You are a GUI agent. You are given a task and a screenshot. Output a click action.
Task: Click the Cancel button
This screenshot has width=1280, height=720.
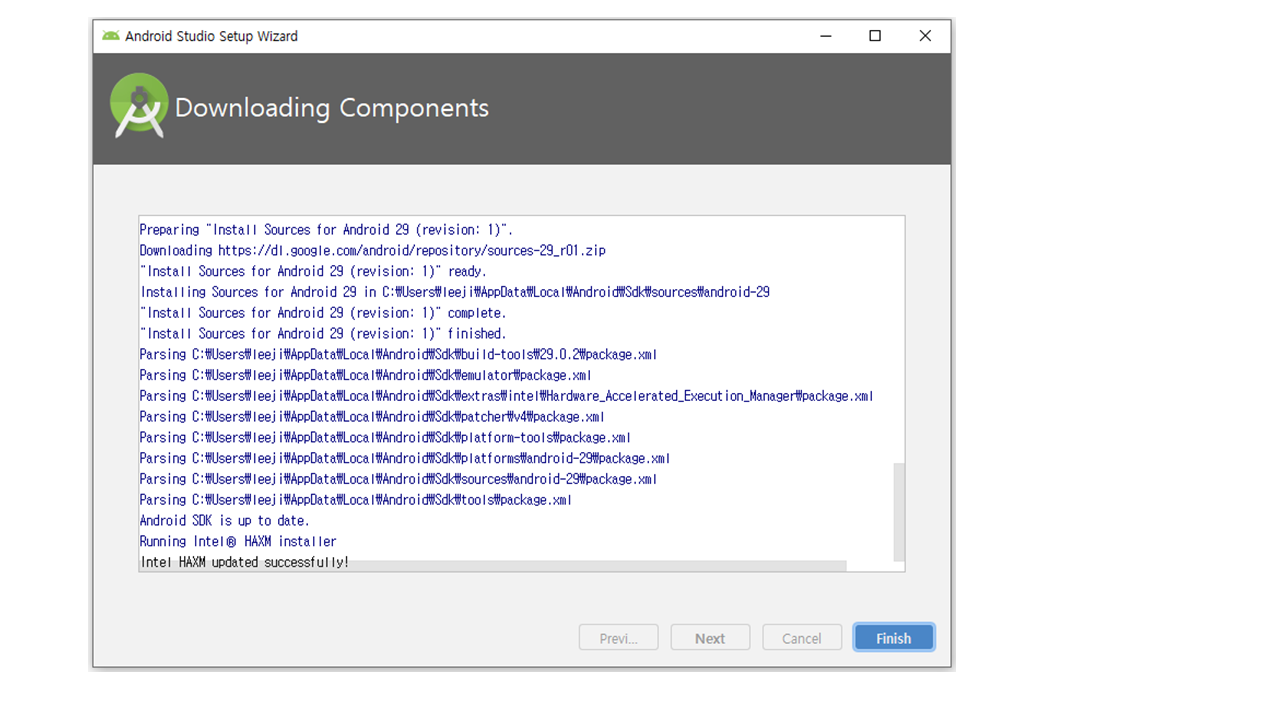pos(801,638)
